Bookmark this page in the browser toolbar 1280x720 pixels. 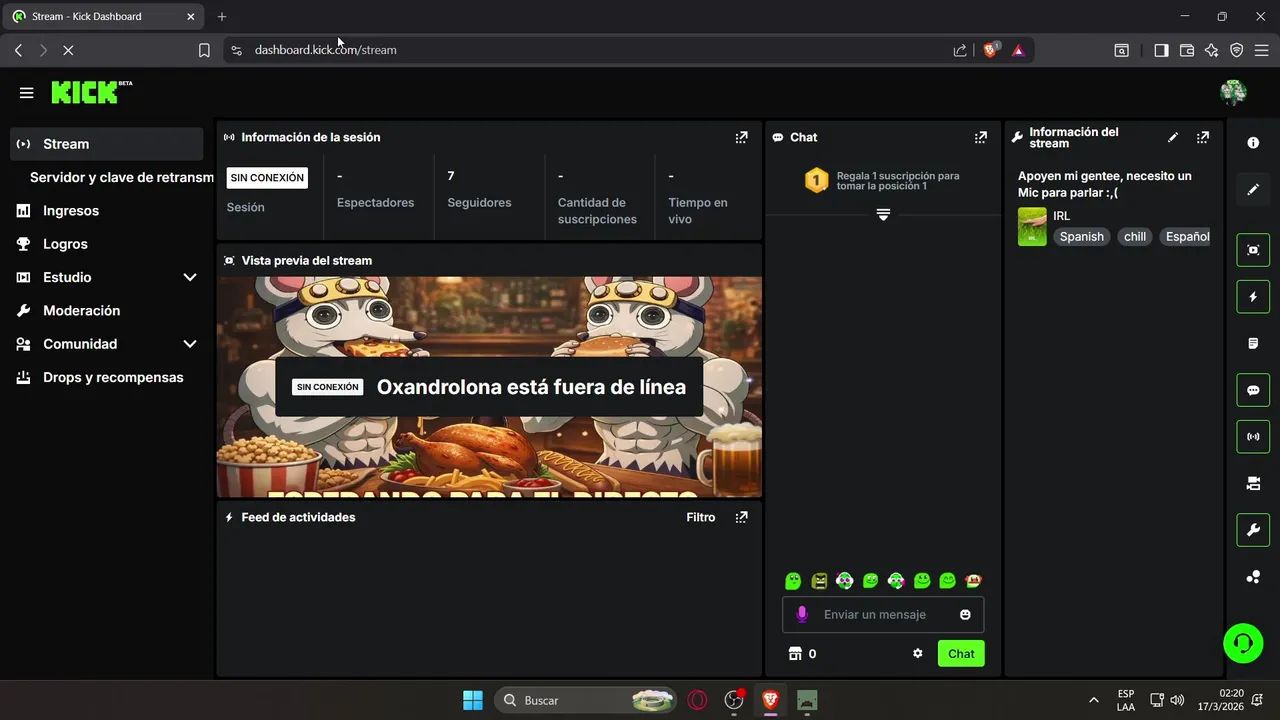point(204,50)
